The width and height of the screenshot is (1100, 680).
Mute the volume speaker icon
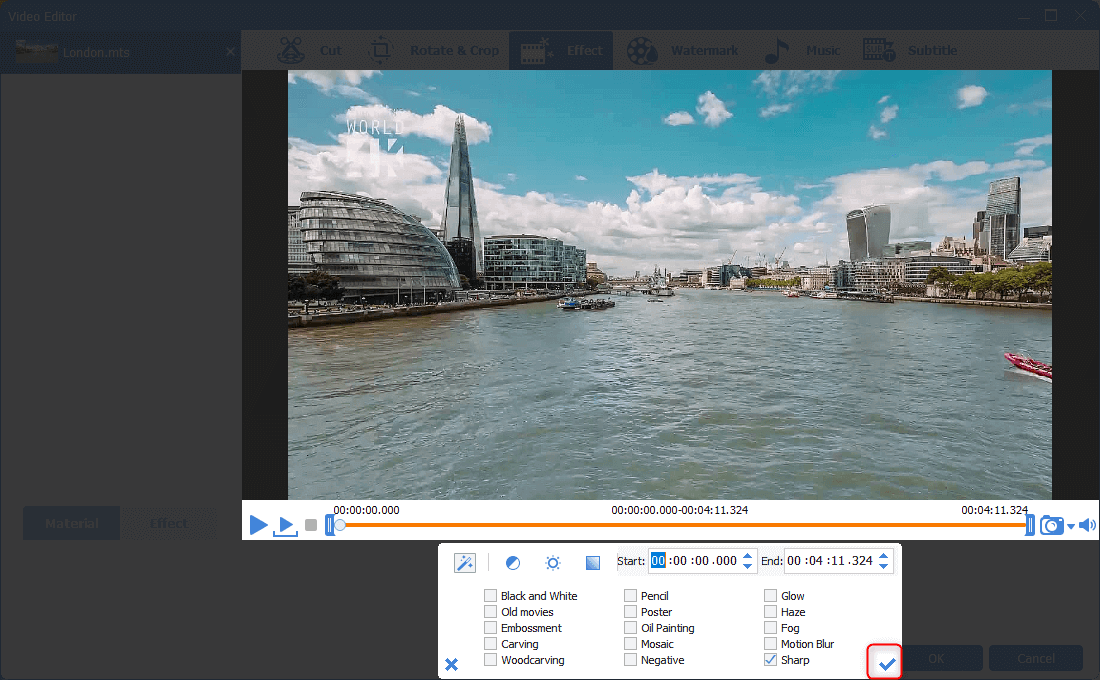click(1087, 525)
